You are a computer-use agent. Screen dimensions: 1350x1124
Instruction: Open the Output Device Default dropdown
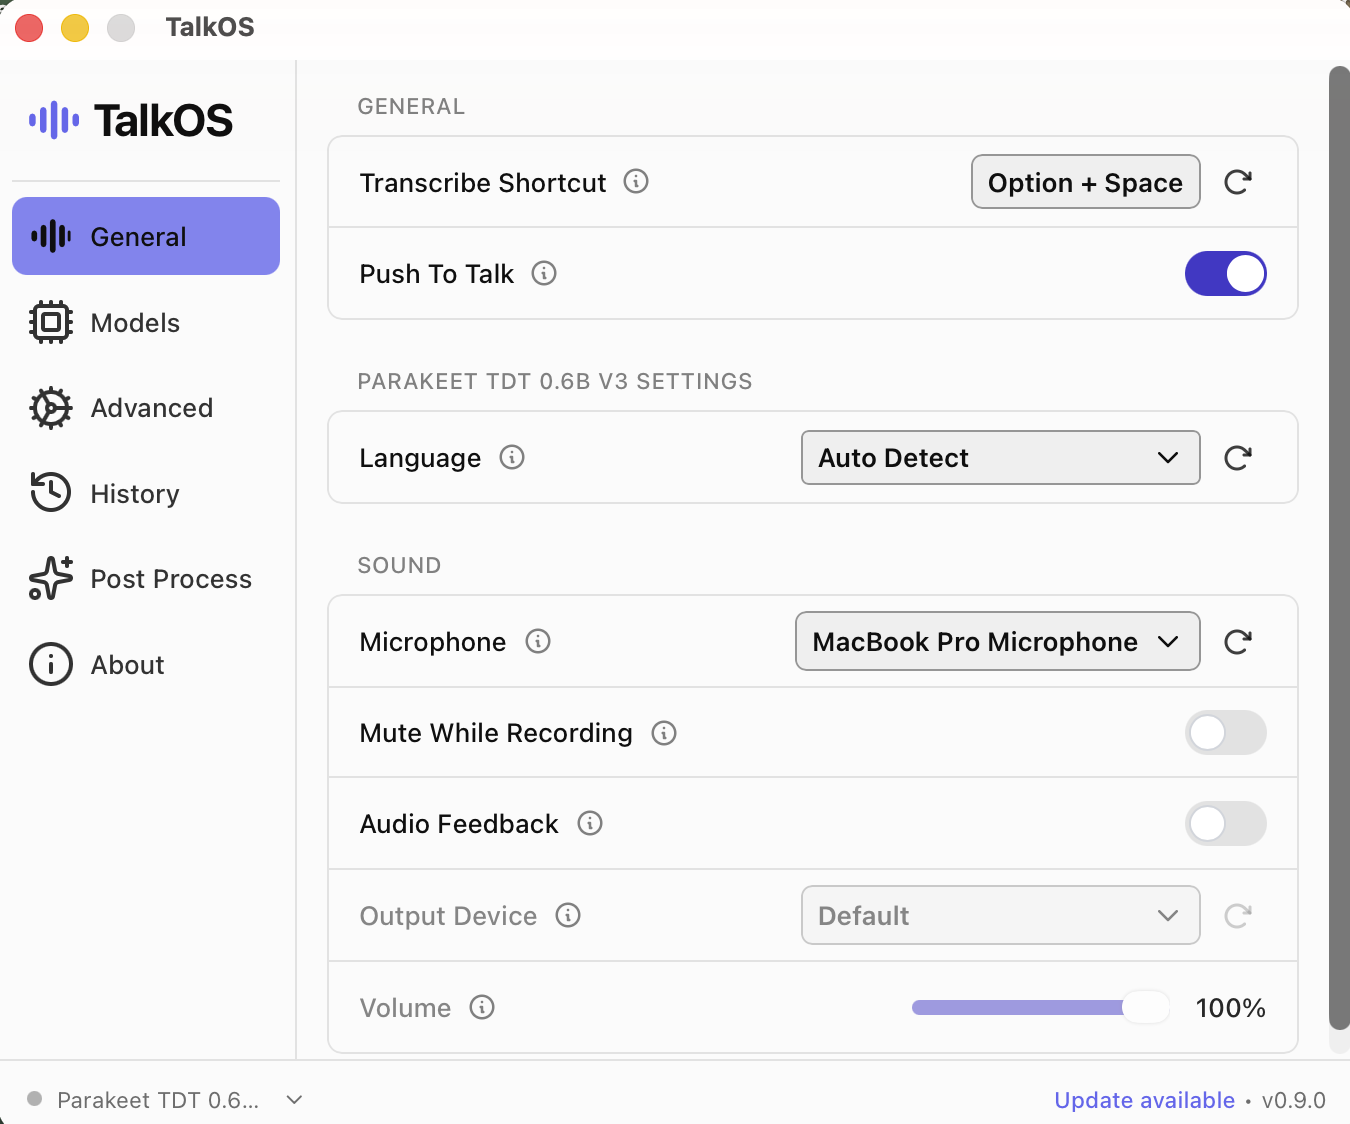pyautogui.click(x=1001, y=916)
